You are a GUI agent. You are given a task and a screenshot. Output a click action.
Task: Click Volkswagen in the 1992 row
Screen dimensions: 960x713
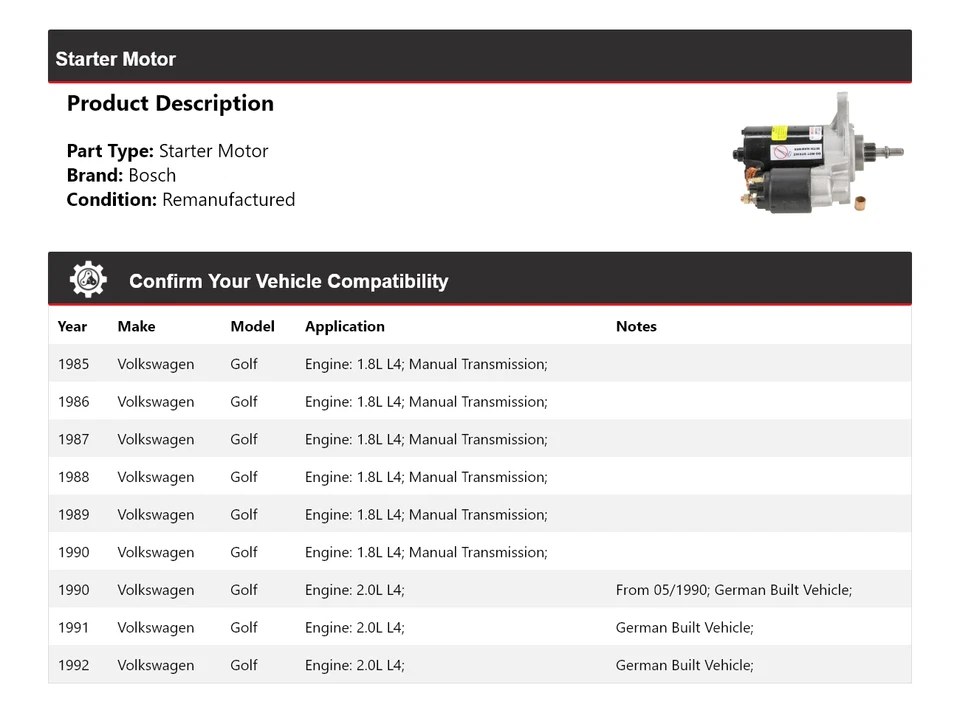156,666
